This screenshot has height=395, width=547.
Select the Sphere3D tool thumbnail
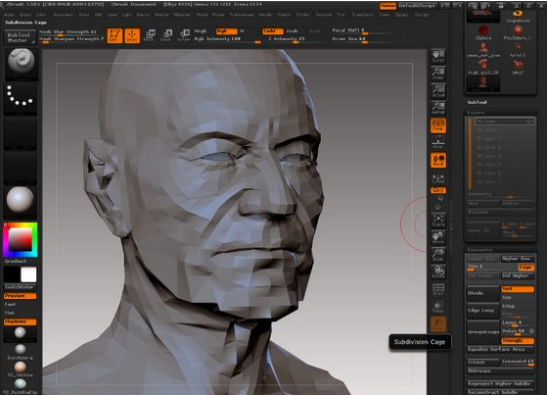pyautogui.click(x=483, y=32)
